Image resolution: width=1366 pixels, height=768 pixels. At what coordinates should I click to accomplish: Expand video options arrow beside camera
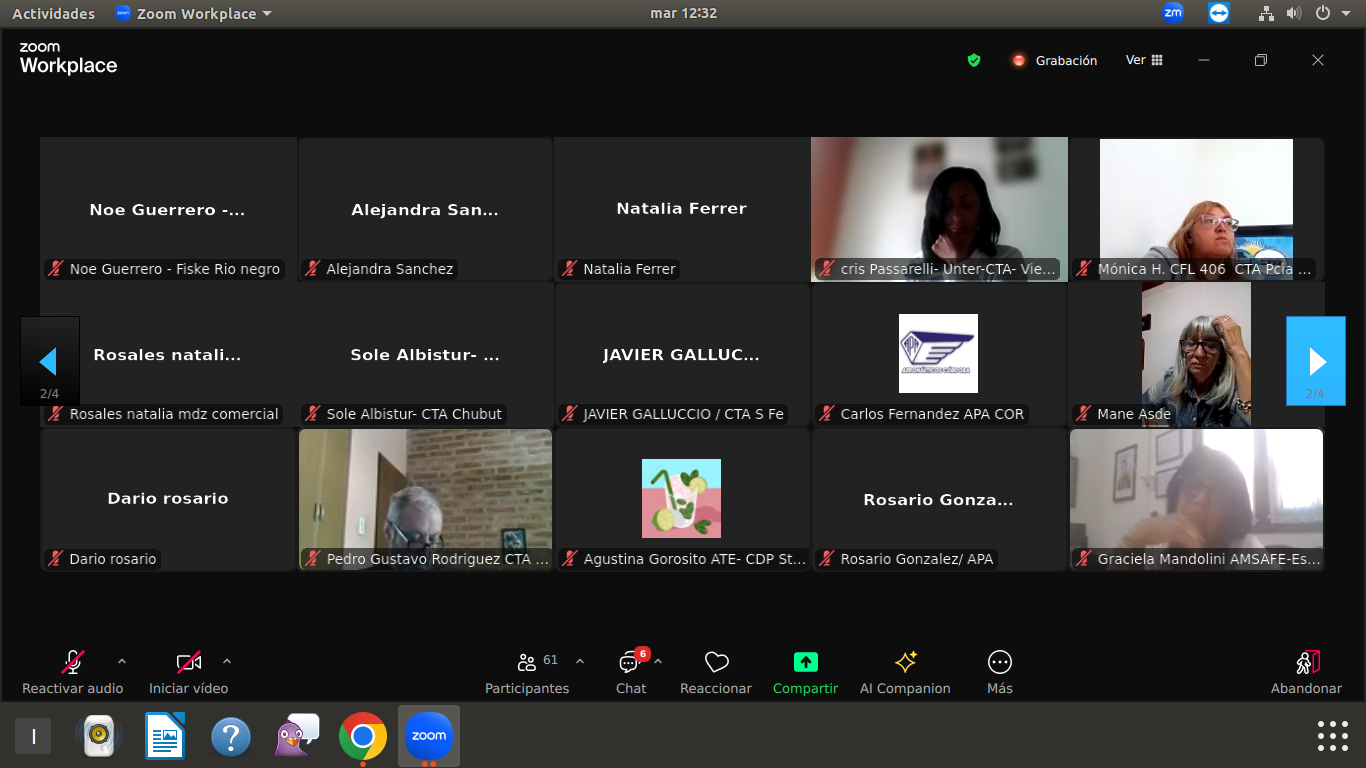[x=227, y=661]
